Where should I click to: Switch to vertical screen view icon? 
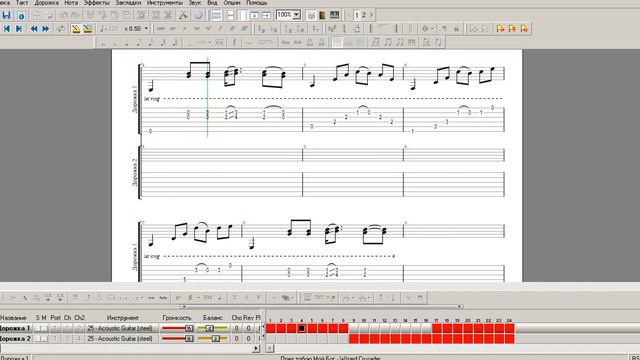[254, 16]
